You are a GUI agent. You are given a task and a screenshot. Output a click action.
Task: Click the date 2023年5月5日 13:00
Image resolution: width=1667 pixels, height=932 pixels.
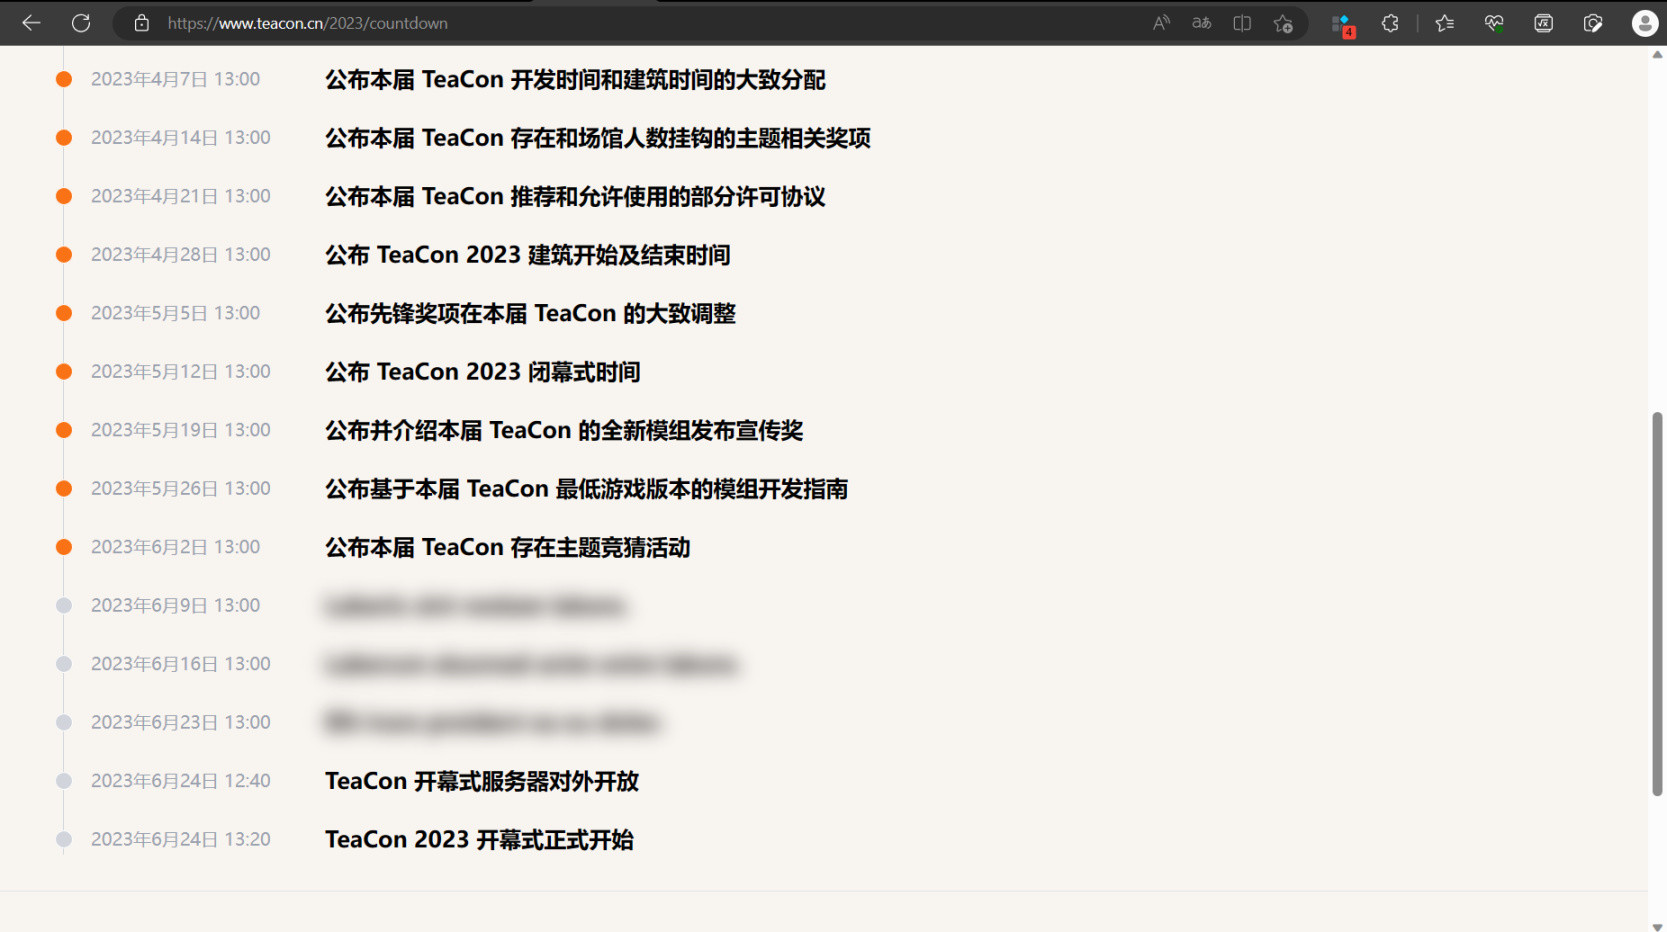(176, 313)
